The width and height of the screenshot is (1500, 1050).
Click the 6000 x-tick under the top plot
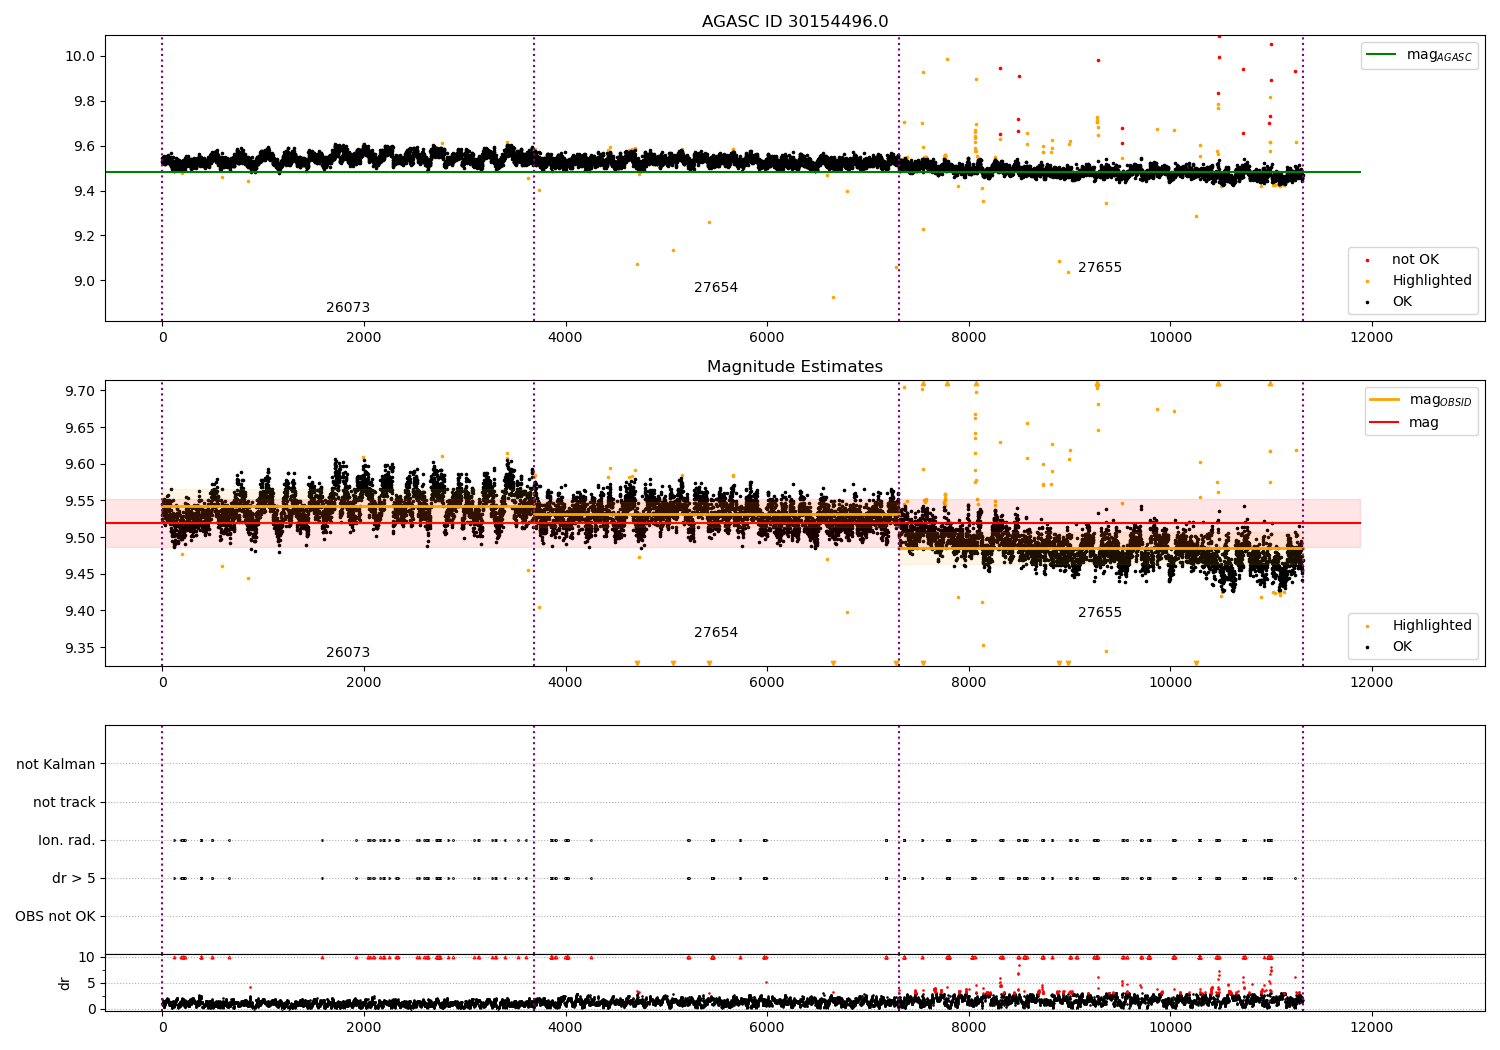pyautogui.click(x=767, y=338)
